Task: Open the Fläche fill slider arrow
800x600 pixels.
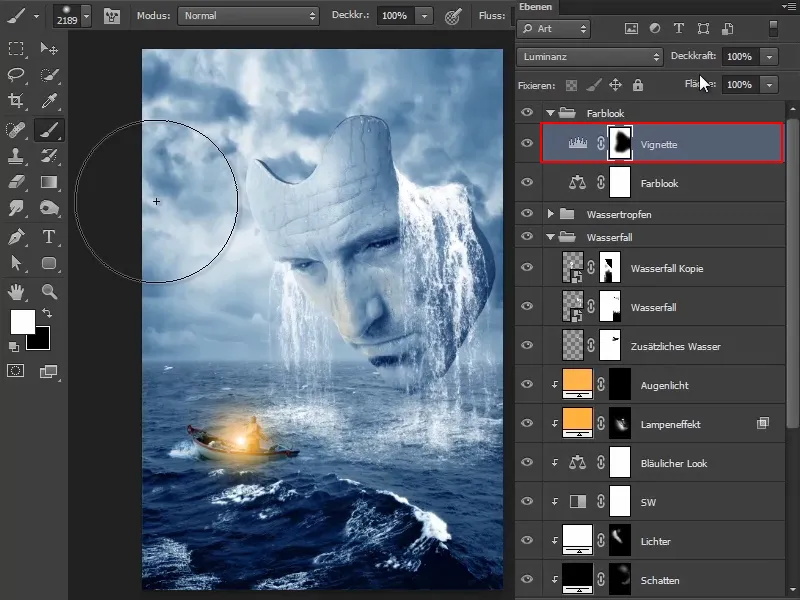Action: click(x=769, y=85)
